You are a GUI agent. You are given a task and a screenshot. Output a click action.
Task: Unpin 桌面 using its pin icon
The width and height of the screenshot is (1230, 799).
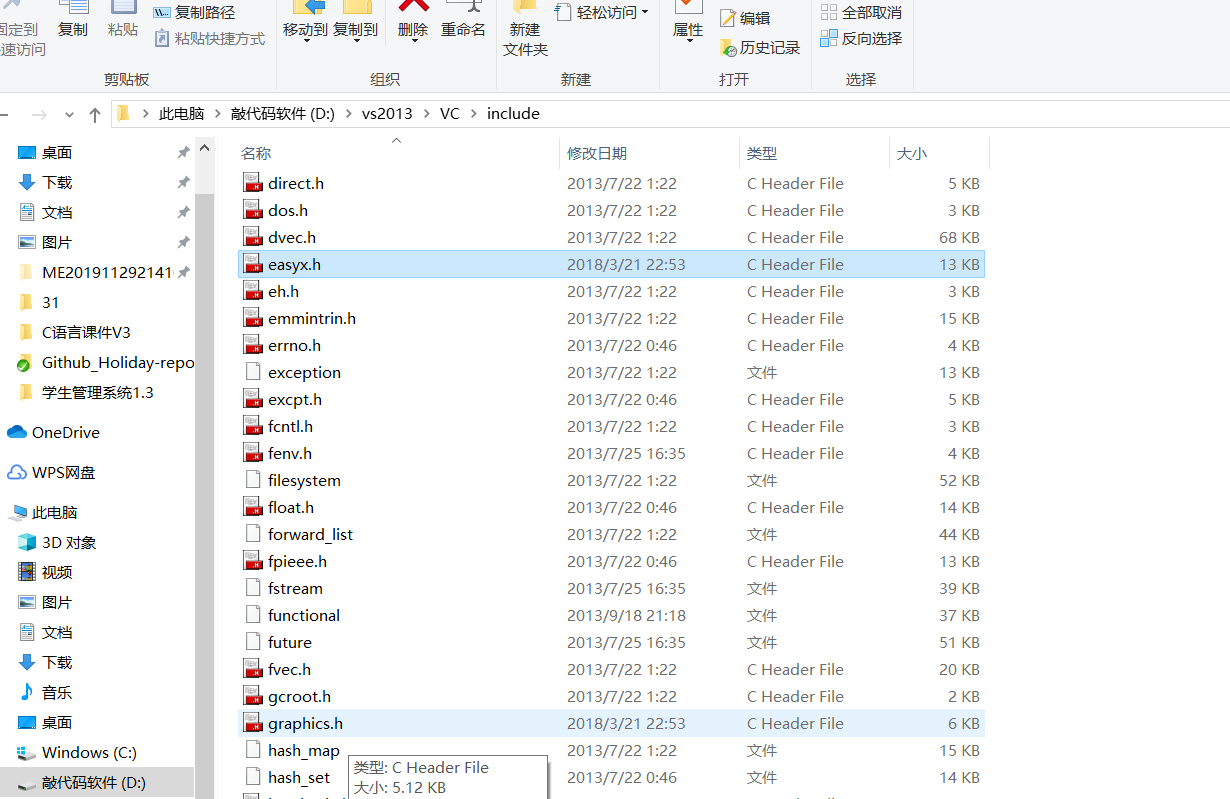click(x=183, y=152)
